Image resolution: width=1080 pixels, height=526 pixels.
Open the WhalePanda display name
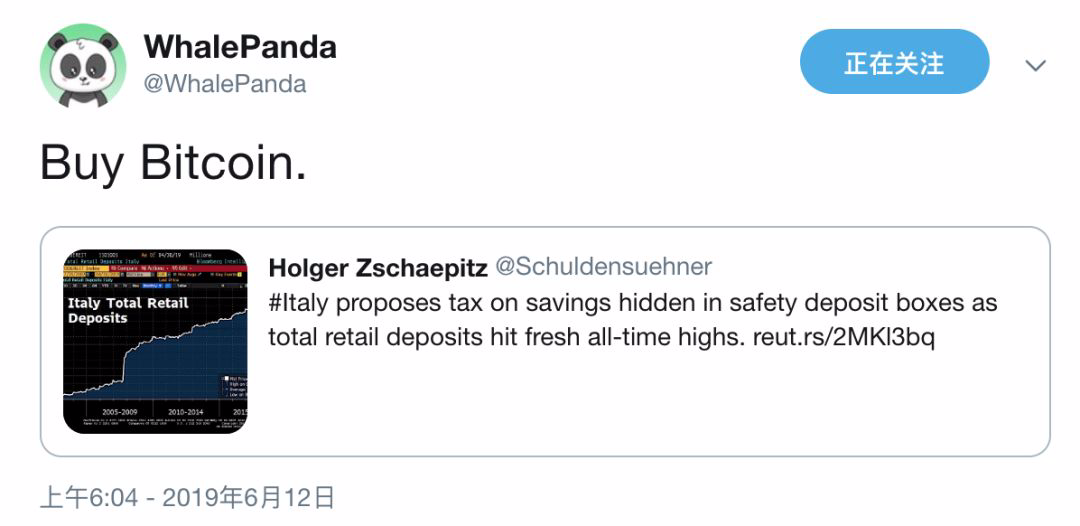[x=240, y=47]
